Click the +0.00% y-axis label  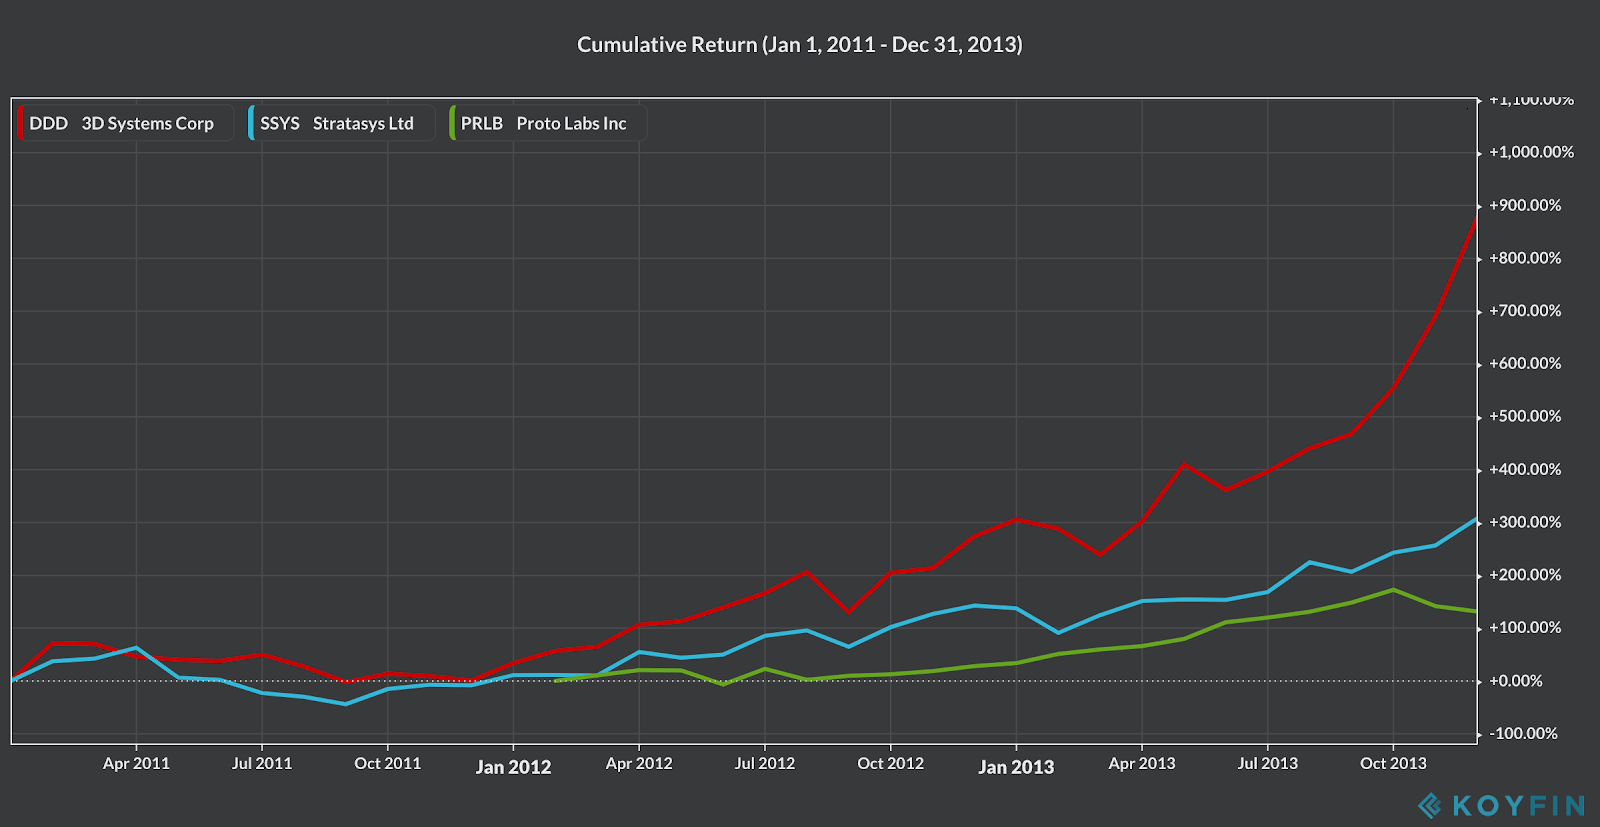(x=1516, y=681)
